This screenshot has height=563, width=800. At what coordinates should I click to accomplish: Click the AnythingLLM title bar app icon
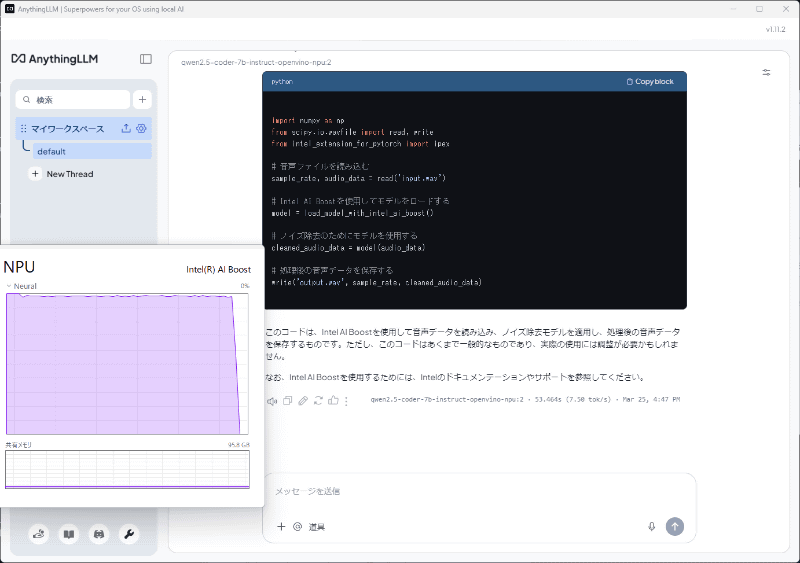9,9
